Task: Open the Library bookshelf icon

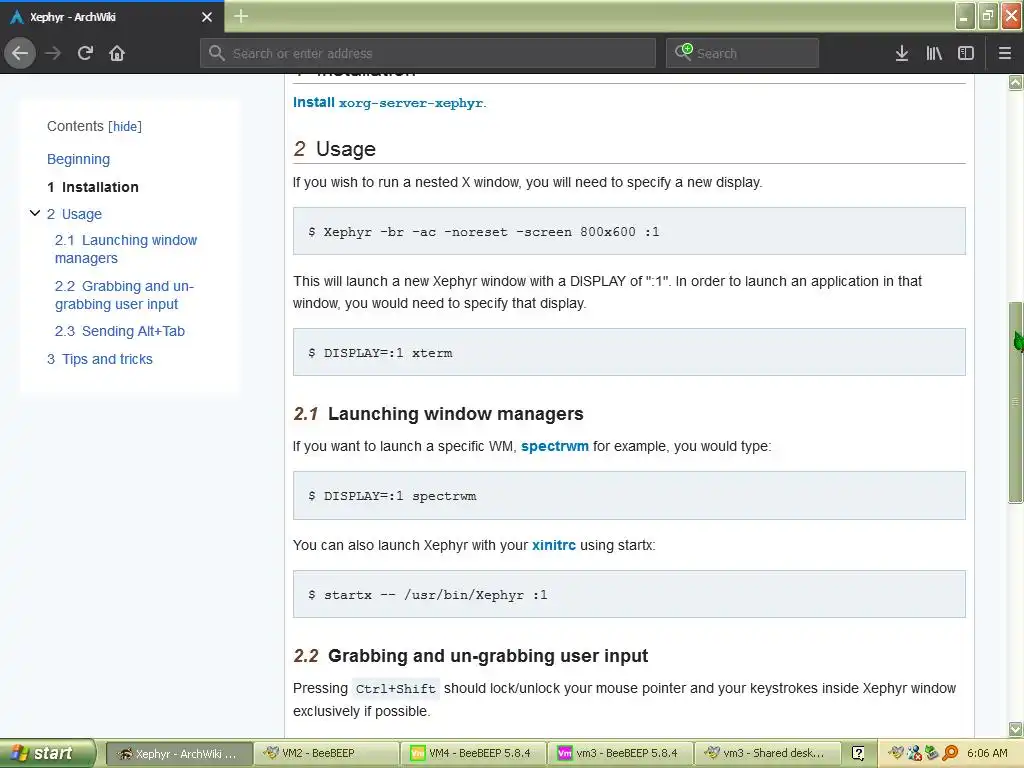Action: (x=934, y=53)
